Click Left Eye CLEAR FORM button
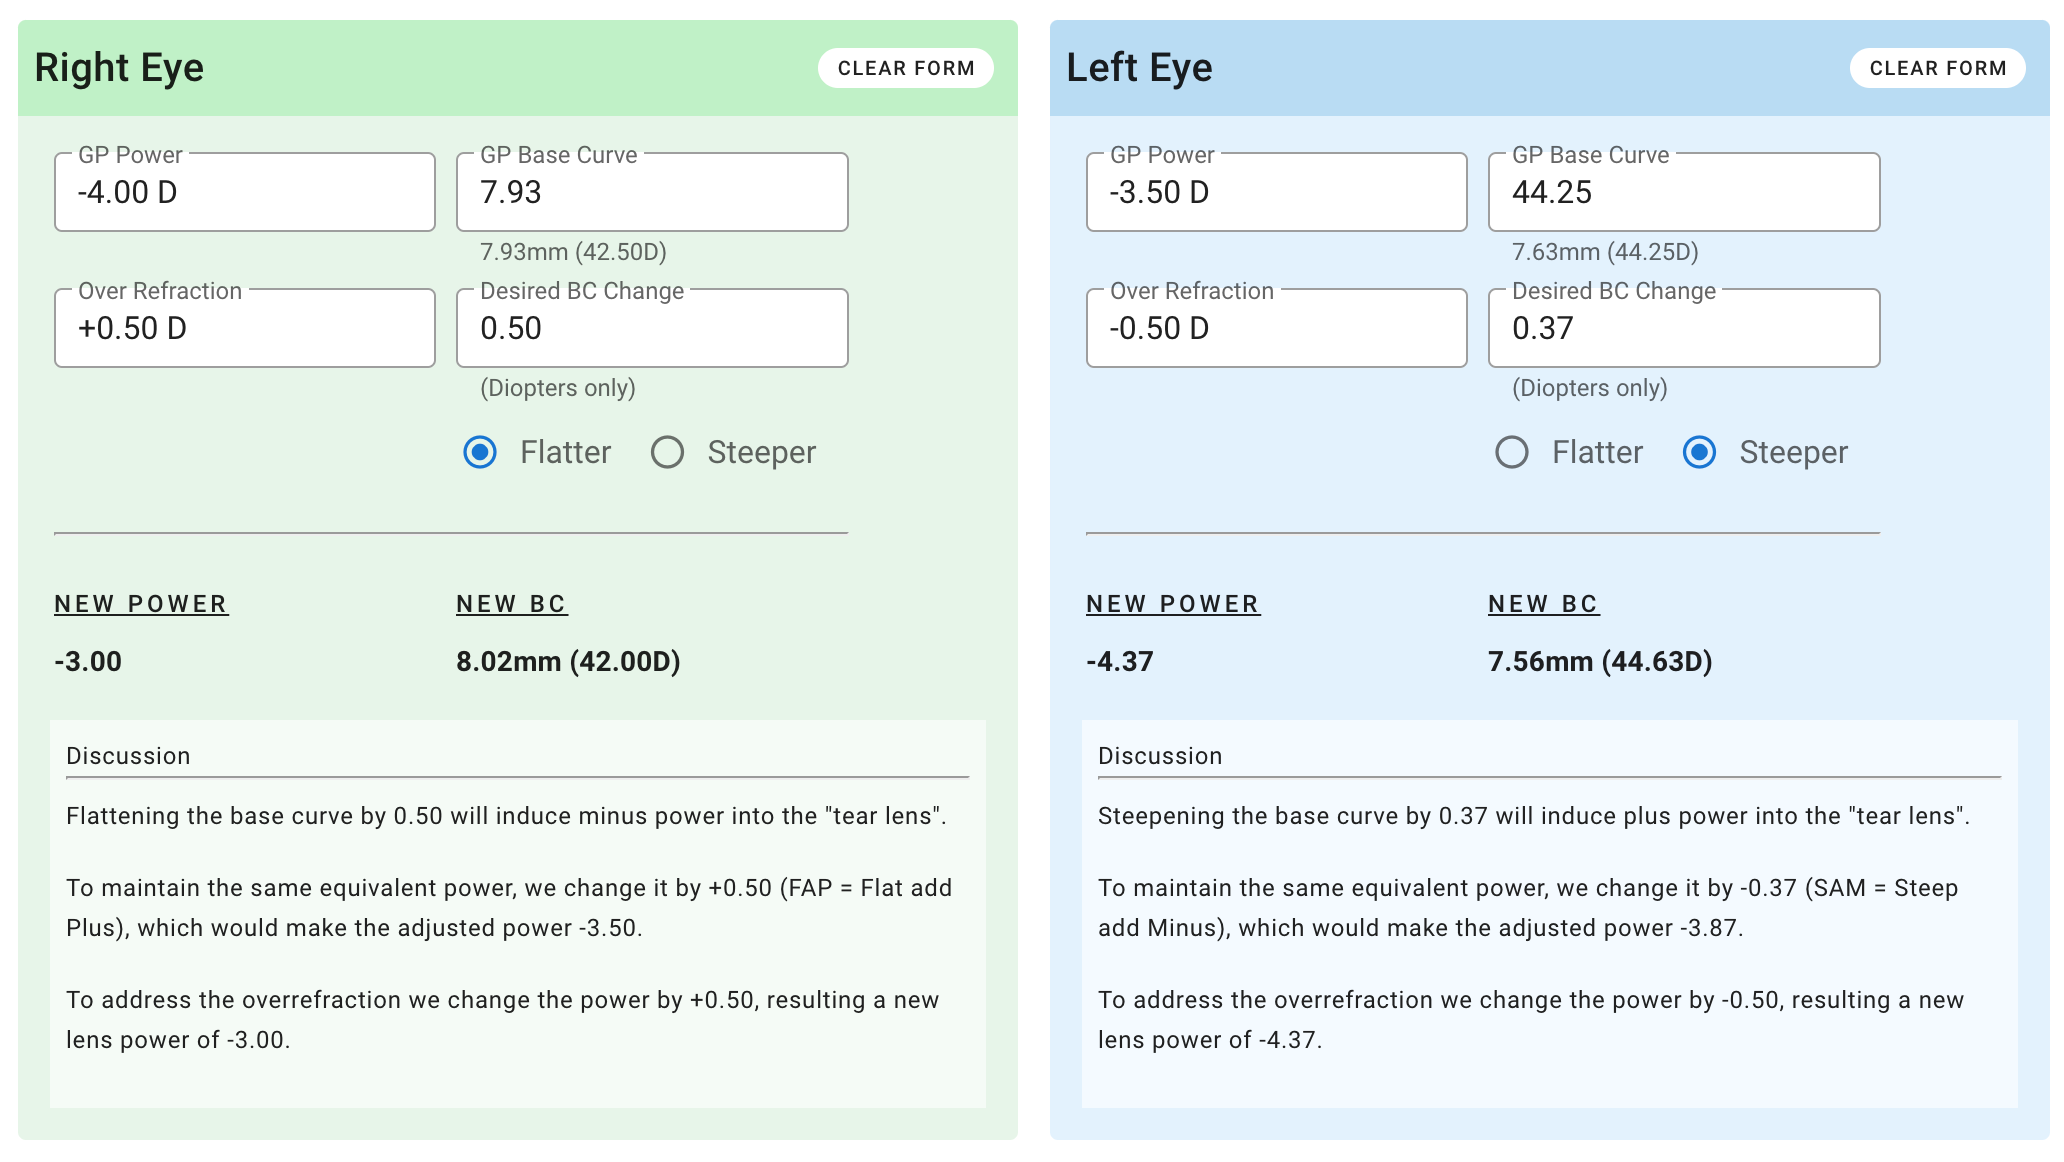Viewport: 2064px width, 1162px height. click(x=1937, y=68)
